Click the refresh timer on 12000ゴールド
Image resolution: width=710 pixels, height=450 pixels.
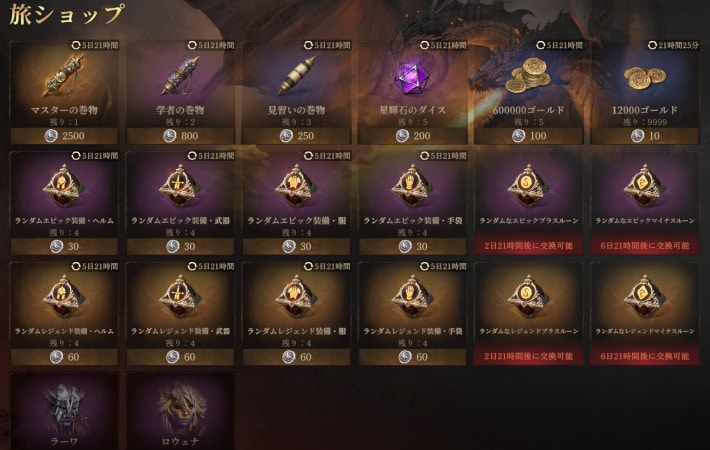point(673,45)
